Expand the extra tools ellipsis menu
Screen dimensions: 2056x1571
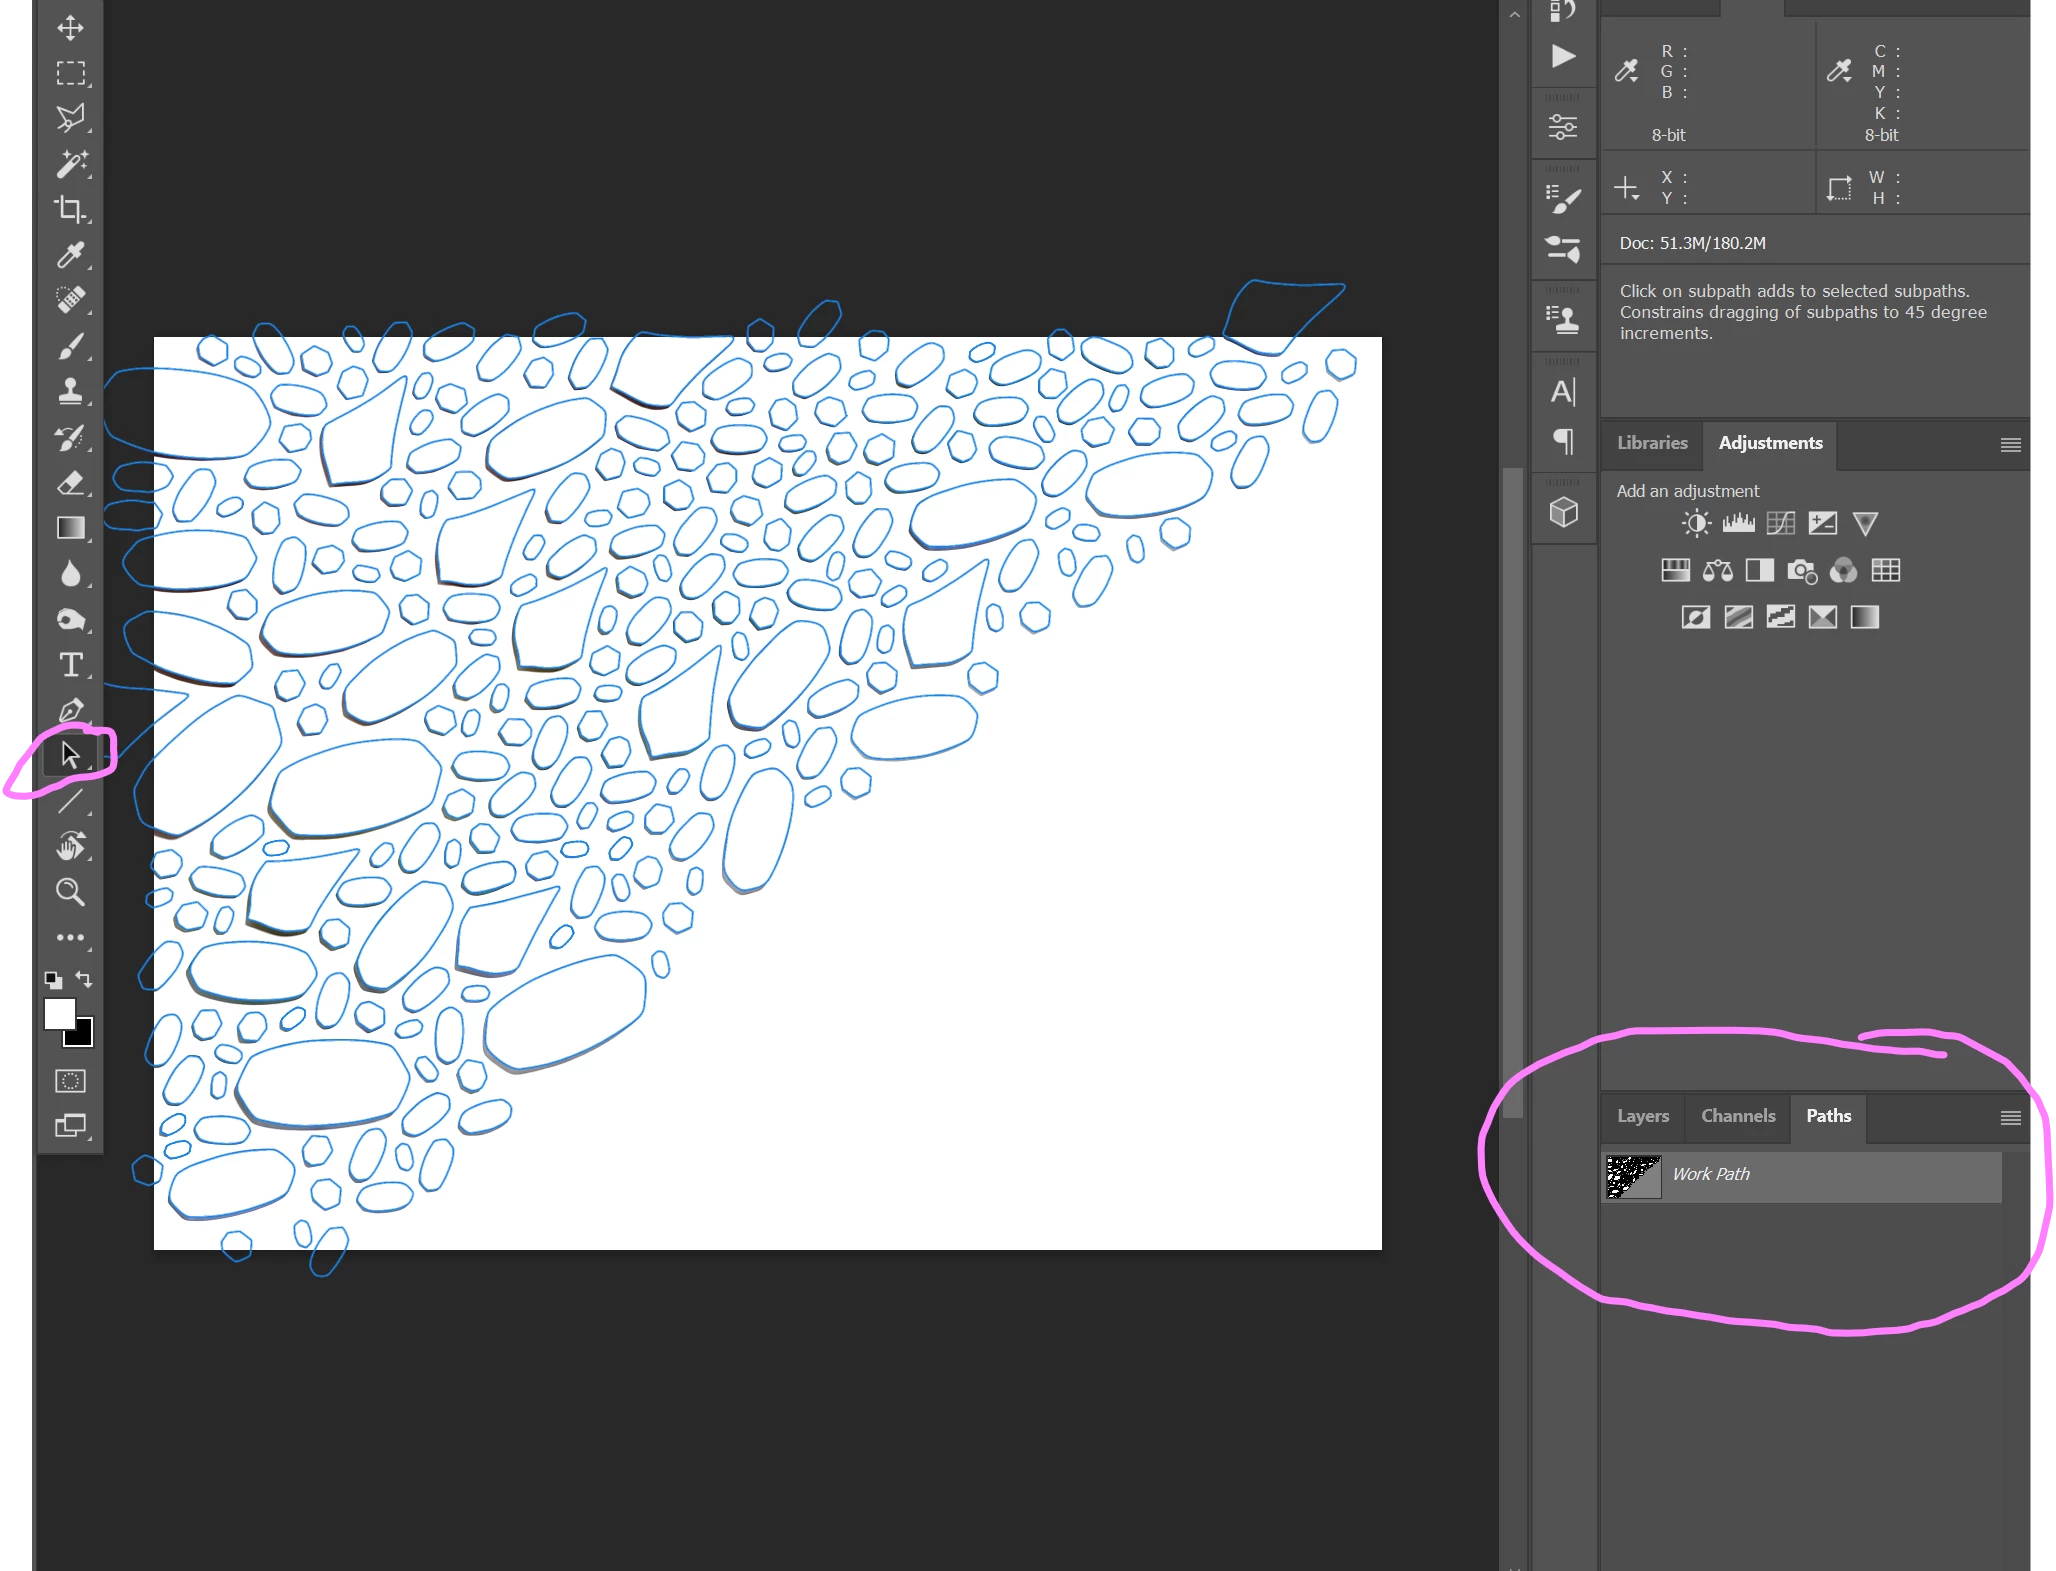click(70, 938)
